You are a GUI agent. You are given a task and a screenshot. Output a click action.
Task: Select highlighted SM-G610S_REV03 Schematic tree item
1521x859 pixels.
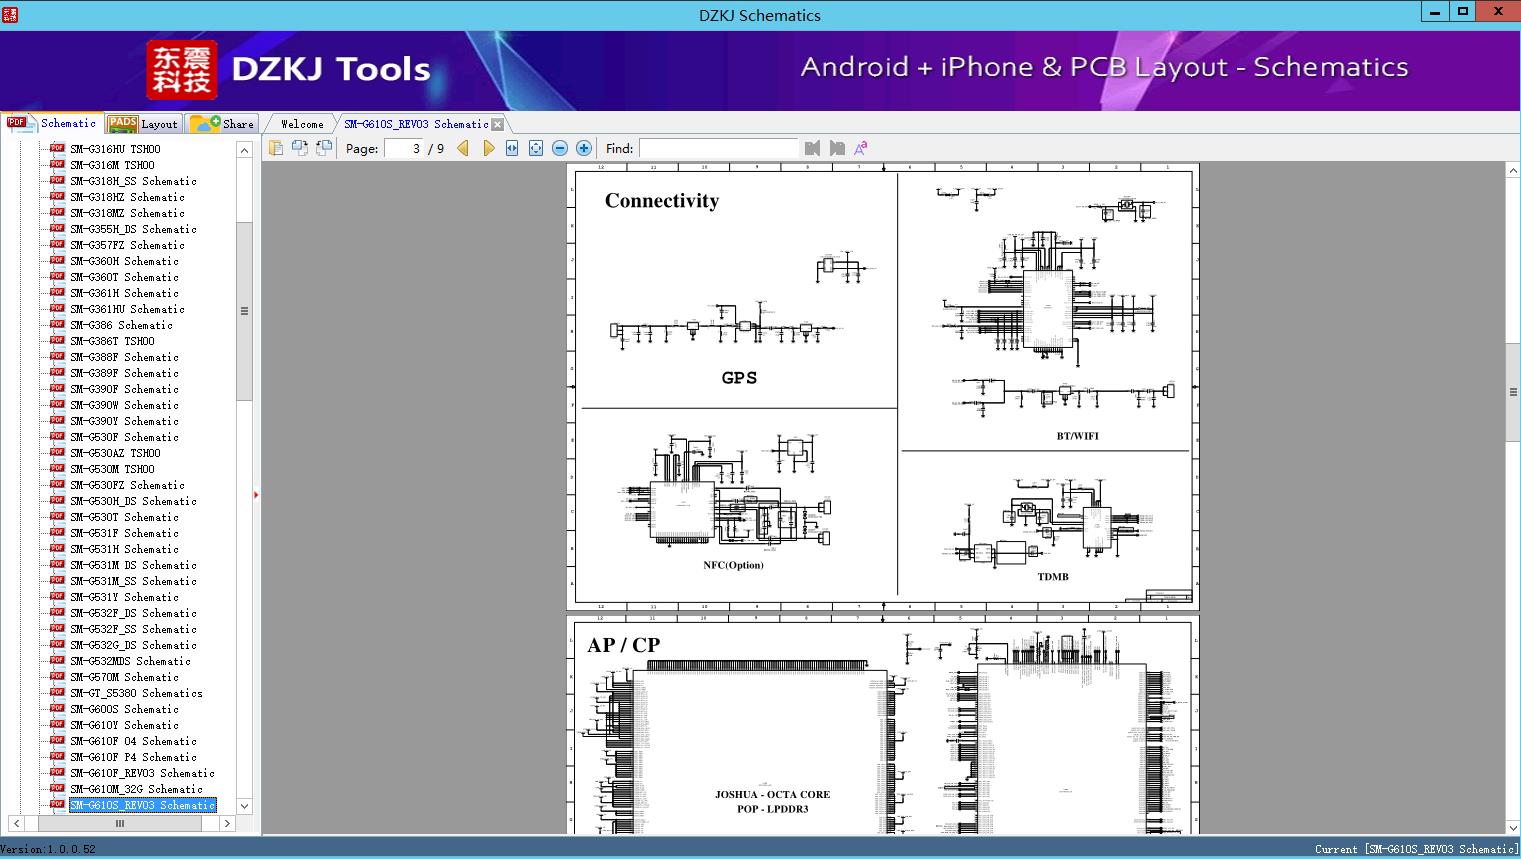point(142,805)
